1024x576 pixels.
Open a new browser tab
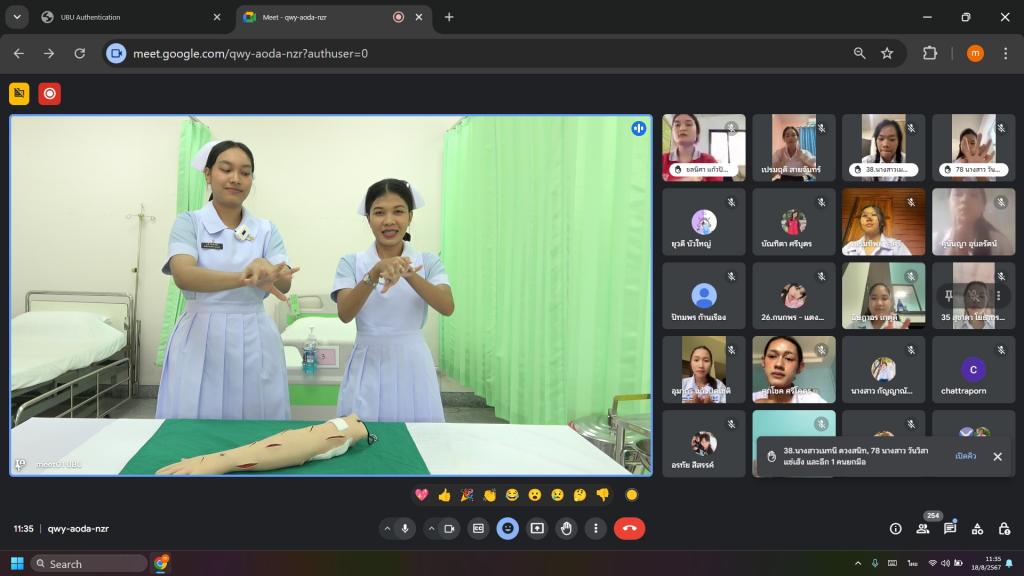(x=449, y=17)
